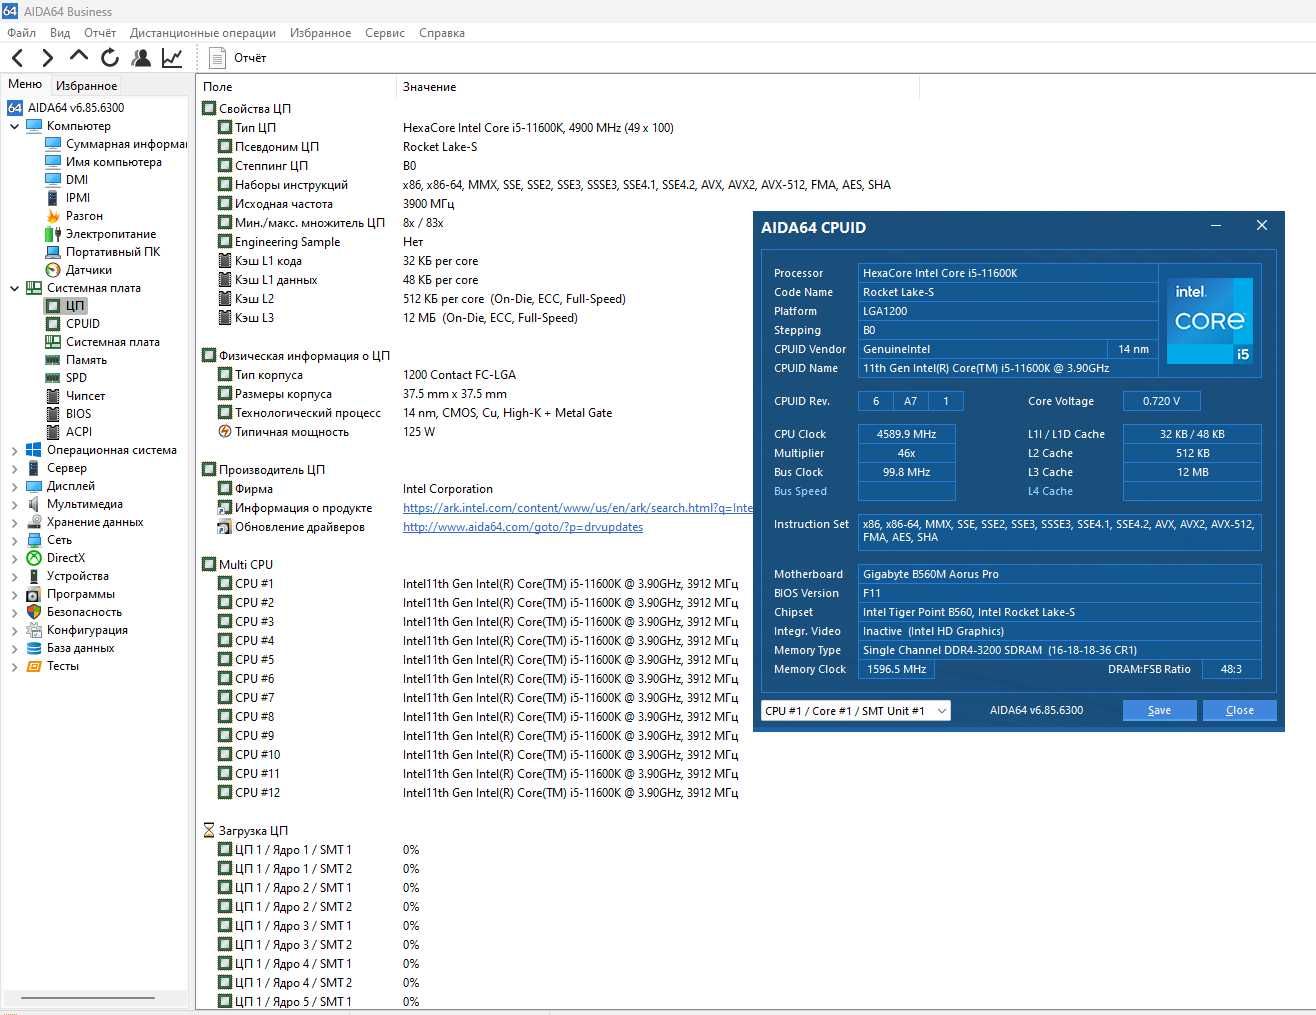
Task: Click the Программы icon in tree
Action: tap(34, 594)
